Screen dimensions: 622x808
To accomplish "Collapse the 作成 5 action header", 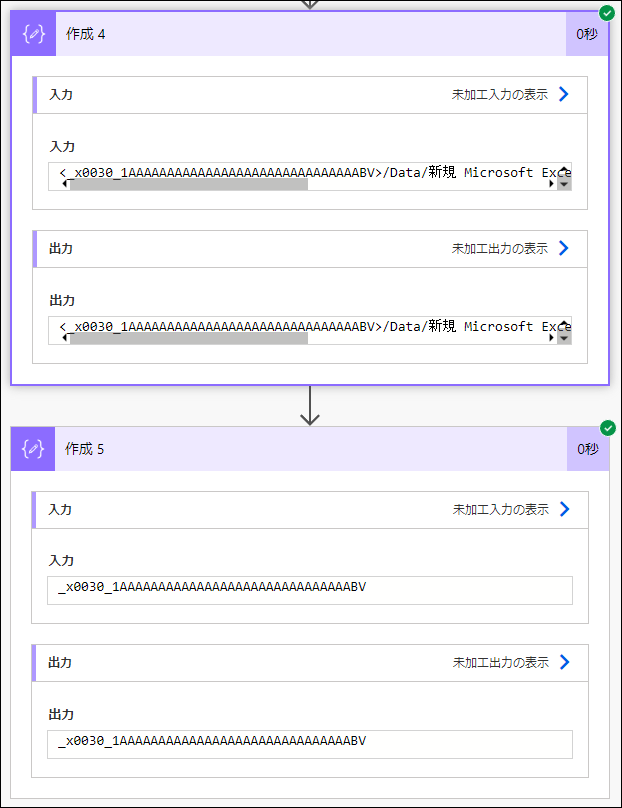I will [311, 449].
